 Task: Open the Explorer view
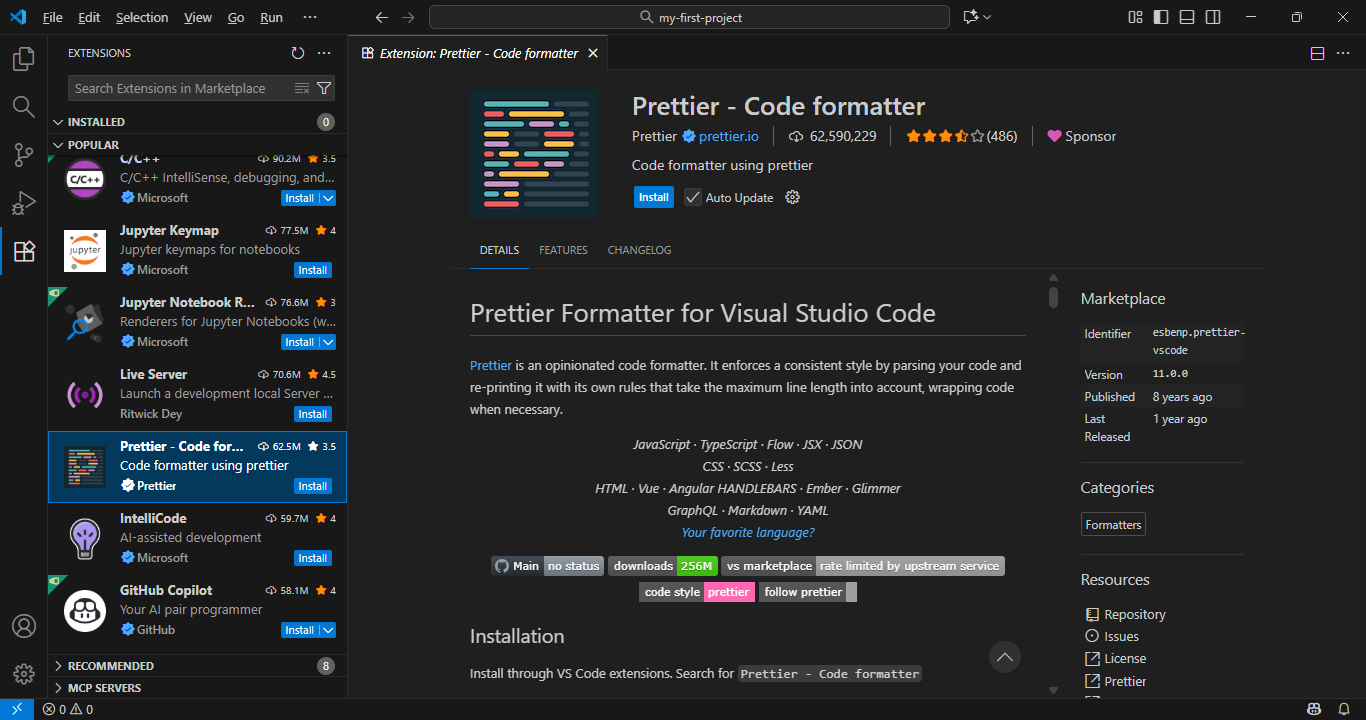pos(23,59)
